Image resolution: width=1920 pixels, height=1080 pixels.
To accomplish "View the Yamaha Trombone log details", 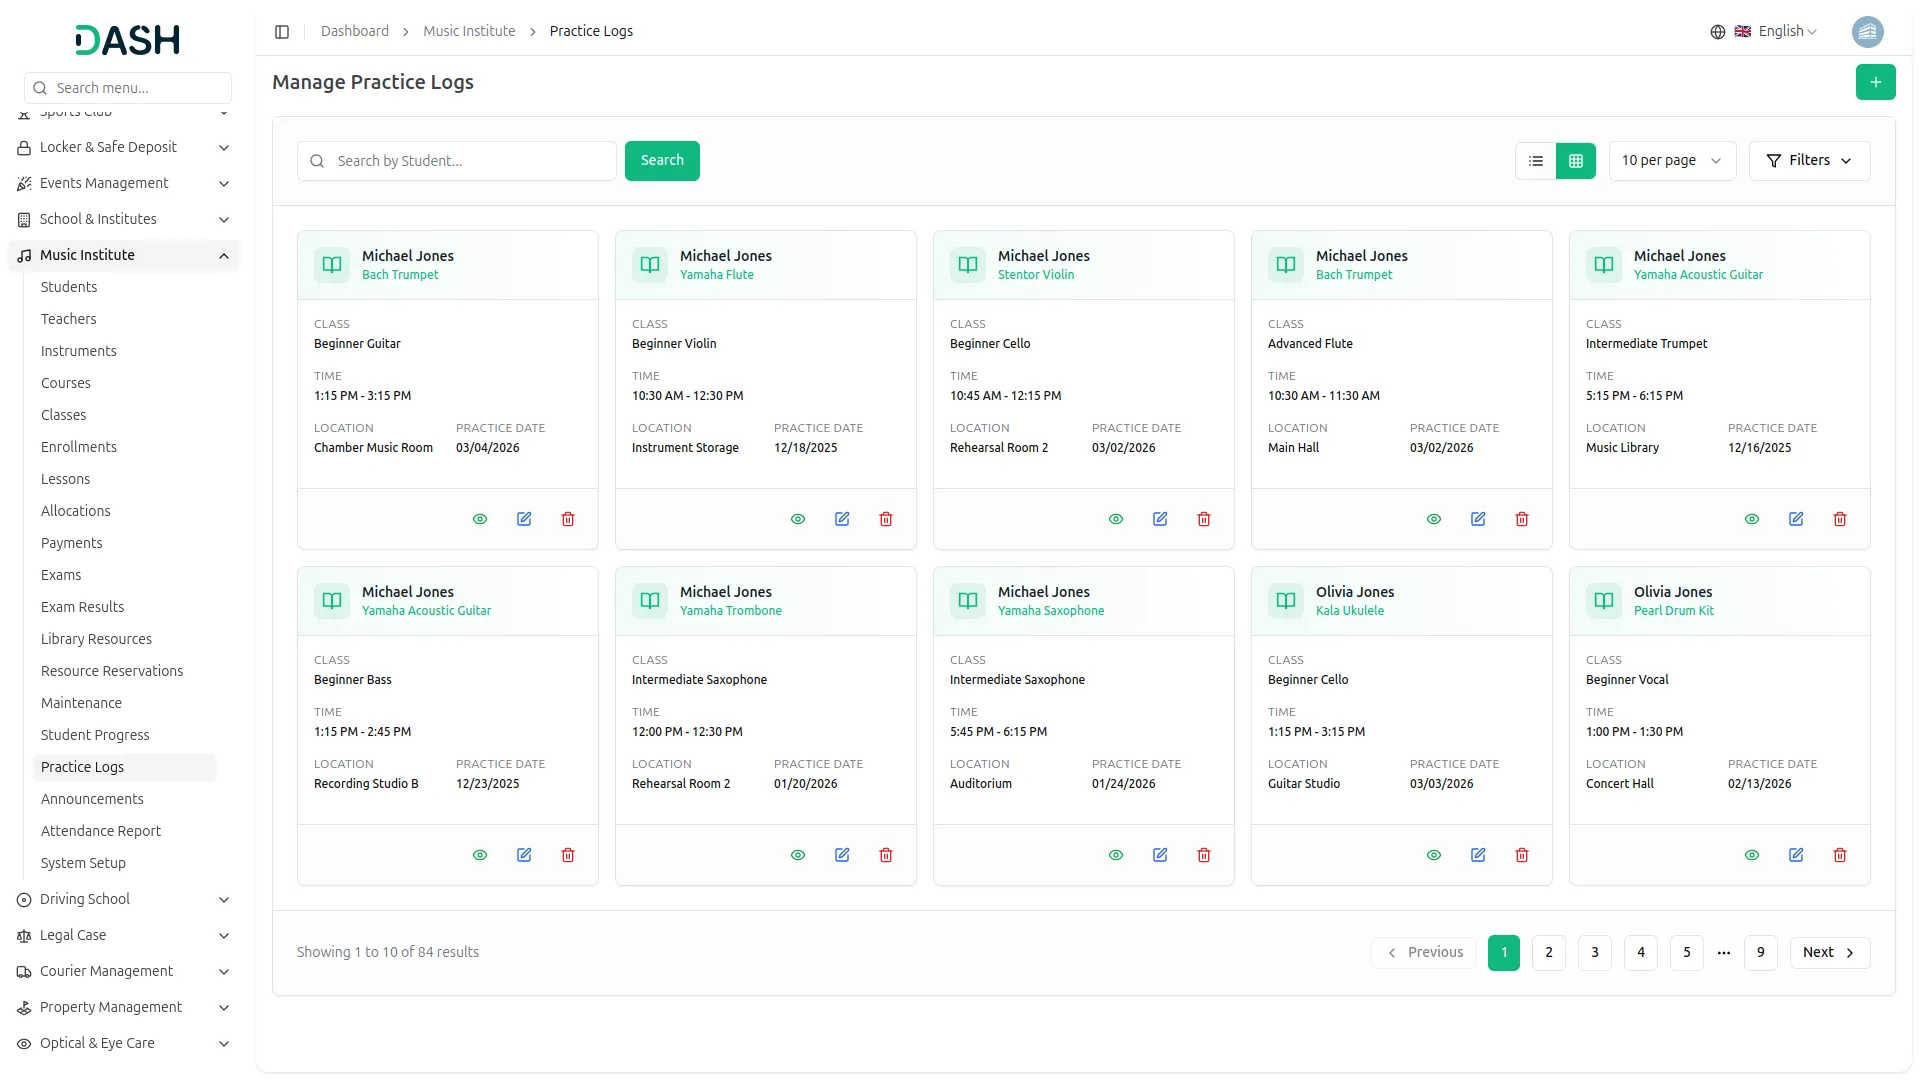I will (798, 855).
